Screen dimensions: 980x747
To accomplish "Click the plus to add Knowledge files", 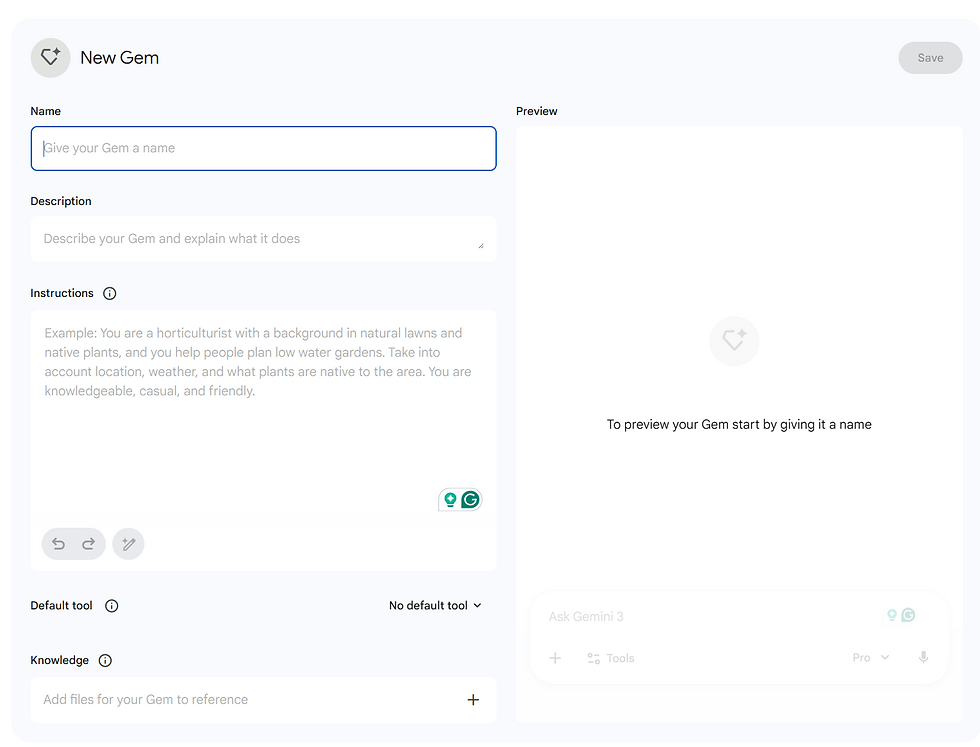I will 473,700.
